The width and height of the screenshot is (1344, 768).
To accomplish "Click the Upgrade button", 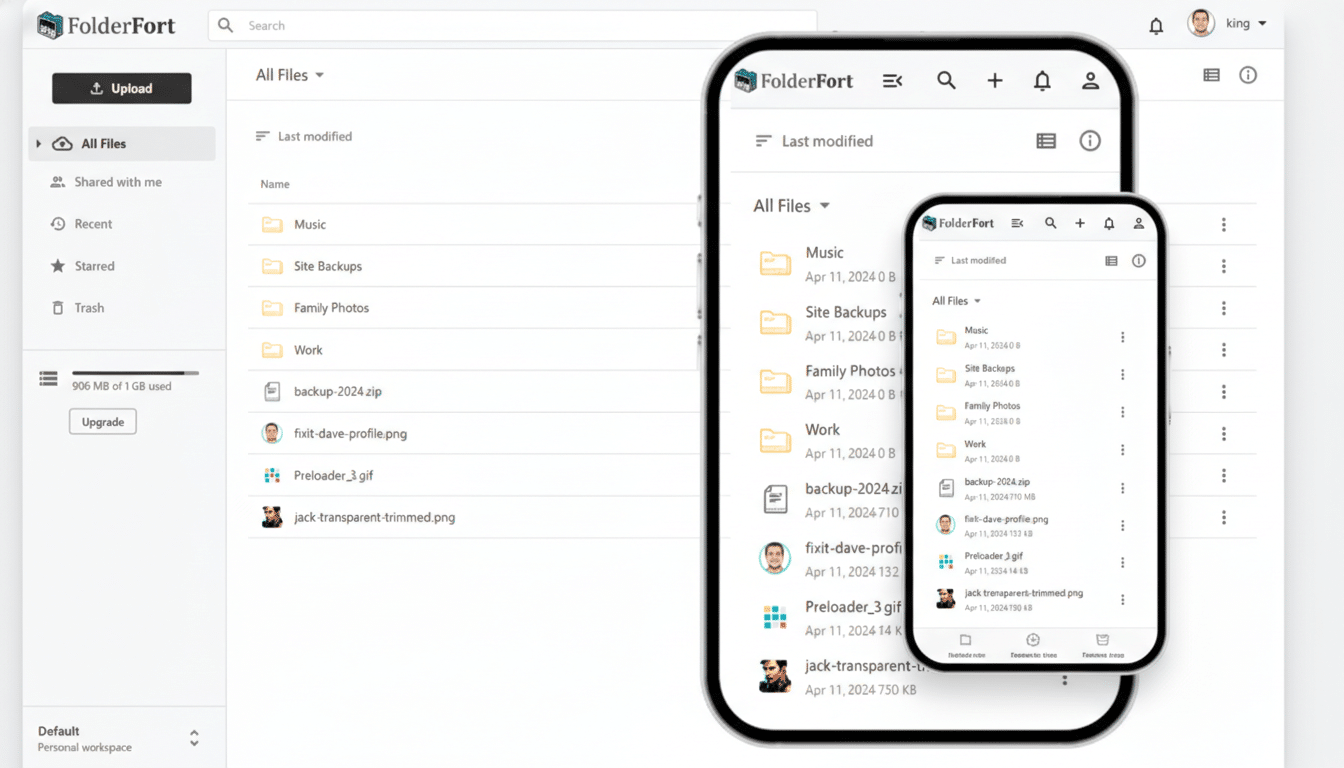I will [102, 421].
